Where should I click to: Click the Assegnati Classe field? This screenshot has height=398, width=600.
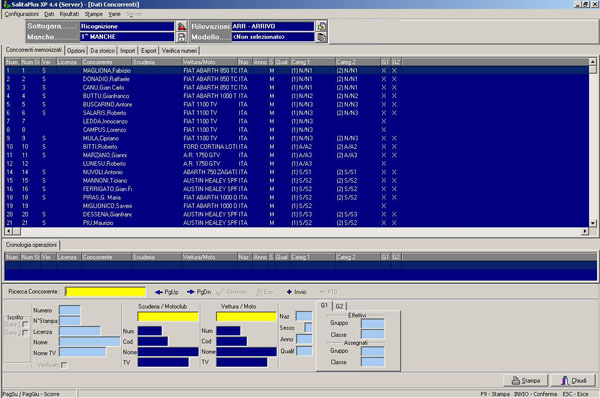(372, 362)
